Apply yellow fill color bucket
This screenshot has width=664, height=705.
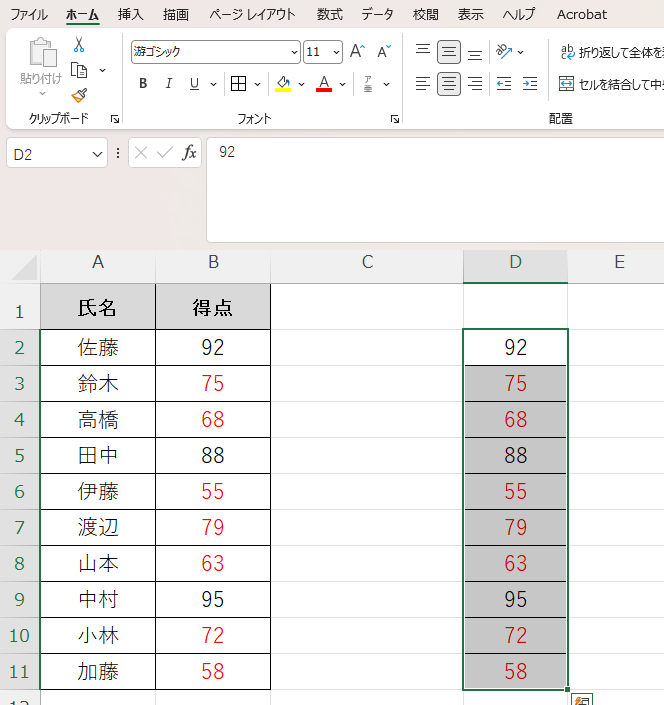283,84
